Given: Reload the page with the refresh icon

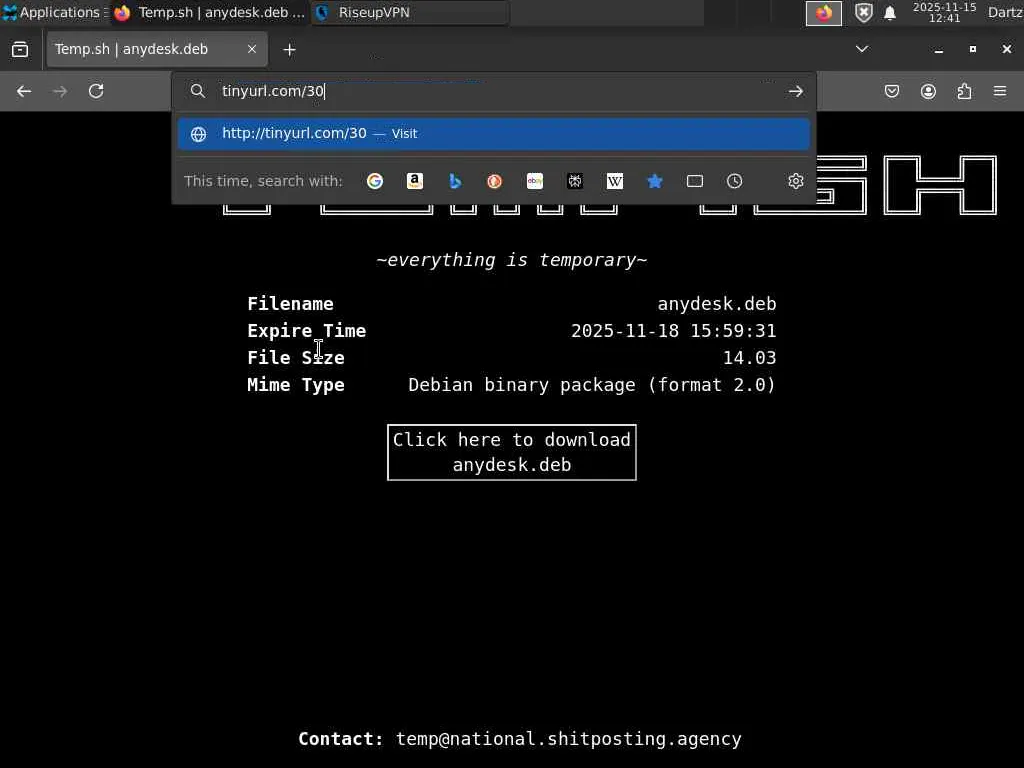Looking at the screenshot, I should click(96, 91).
